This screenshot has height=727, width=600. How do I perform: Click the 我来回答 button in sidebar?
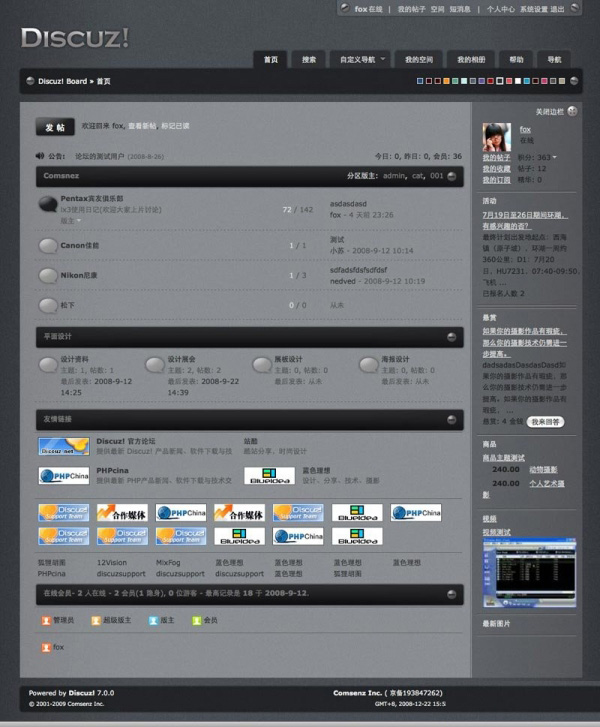(545, 422)
